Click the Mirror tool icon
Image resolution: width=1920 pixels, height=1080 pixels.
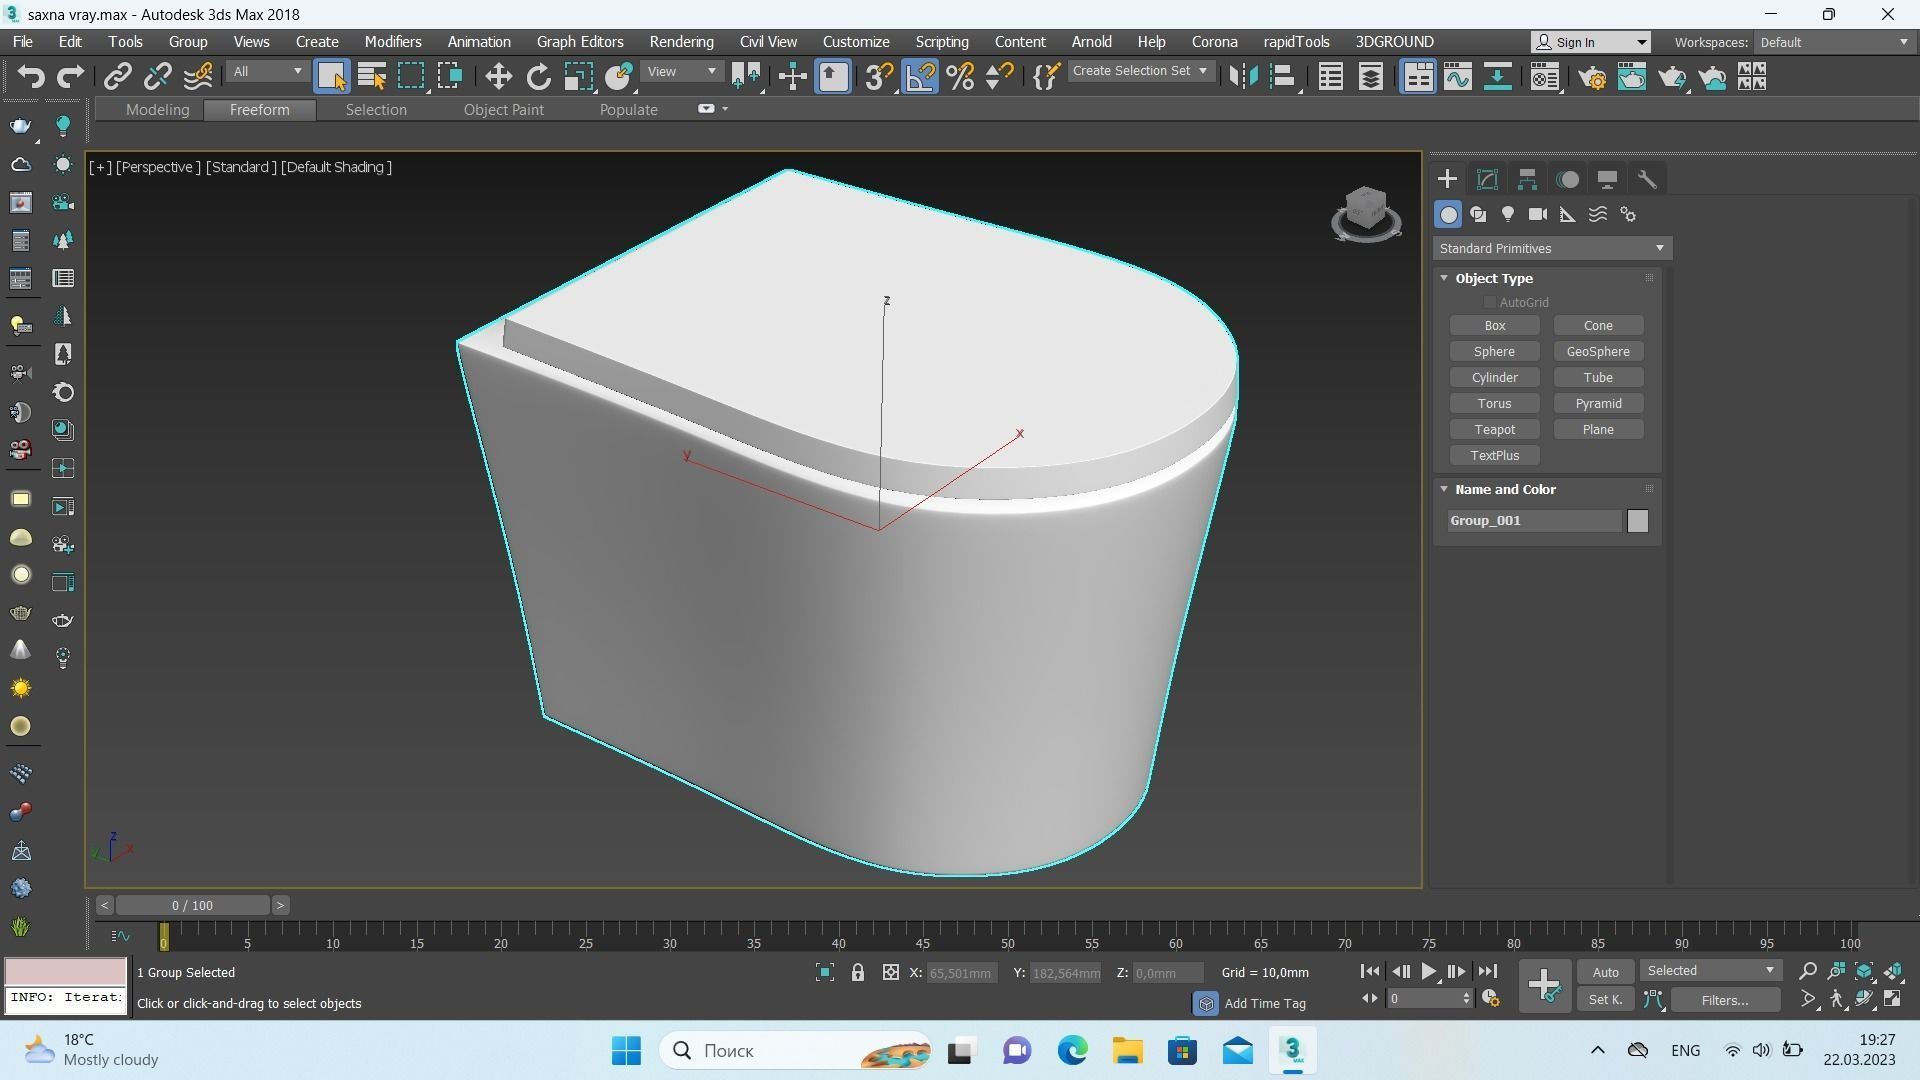coord(1243,77)
